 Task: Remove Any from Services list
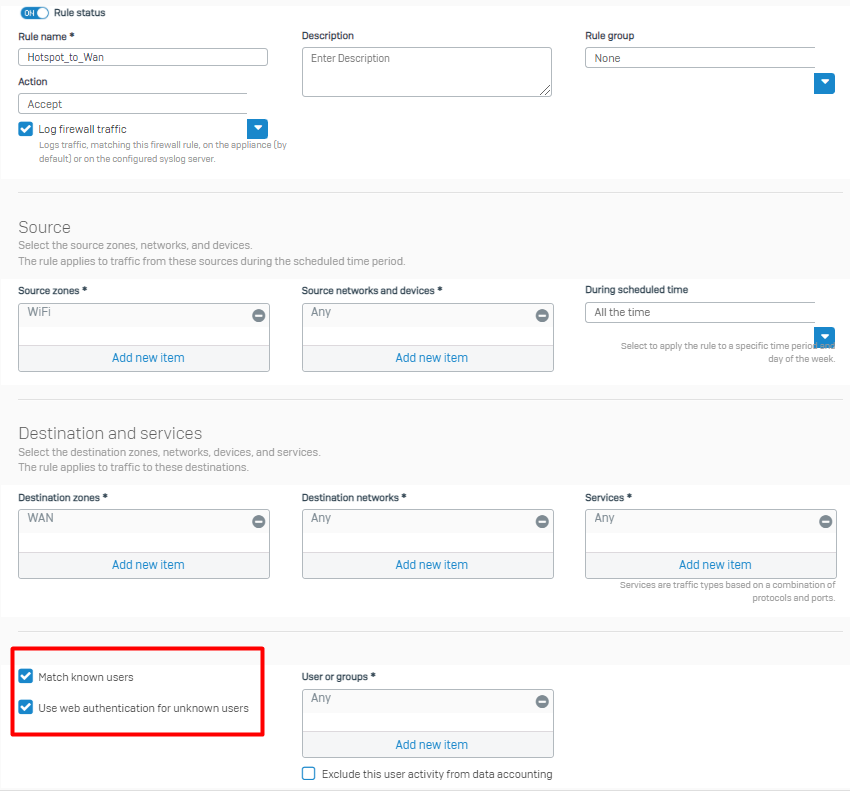point(825,521)
